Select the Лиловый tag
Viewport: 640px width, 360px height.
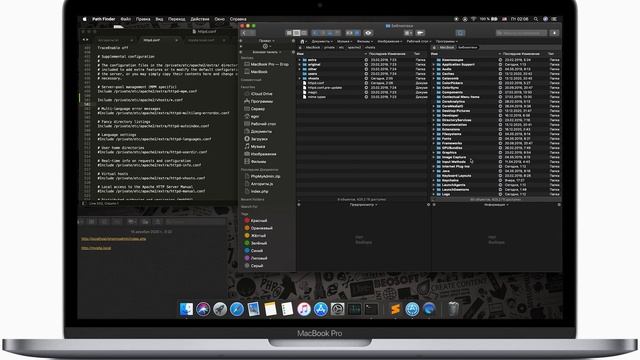tap(256, 258)
